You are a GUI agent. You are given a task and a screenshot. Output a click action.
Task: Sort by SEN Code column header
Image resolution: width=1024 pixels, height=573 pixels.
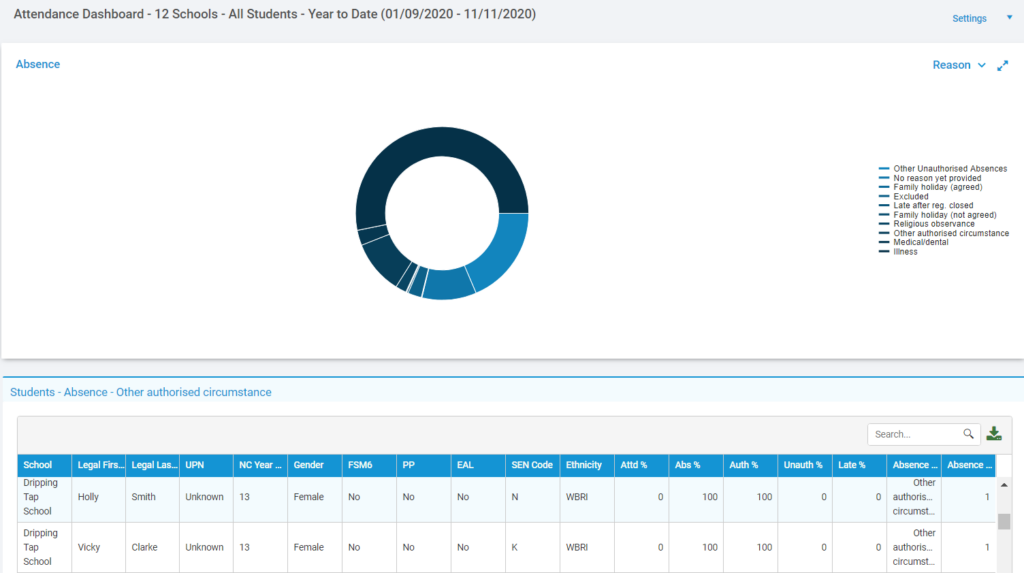532,465
